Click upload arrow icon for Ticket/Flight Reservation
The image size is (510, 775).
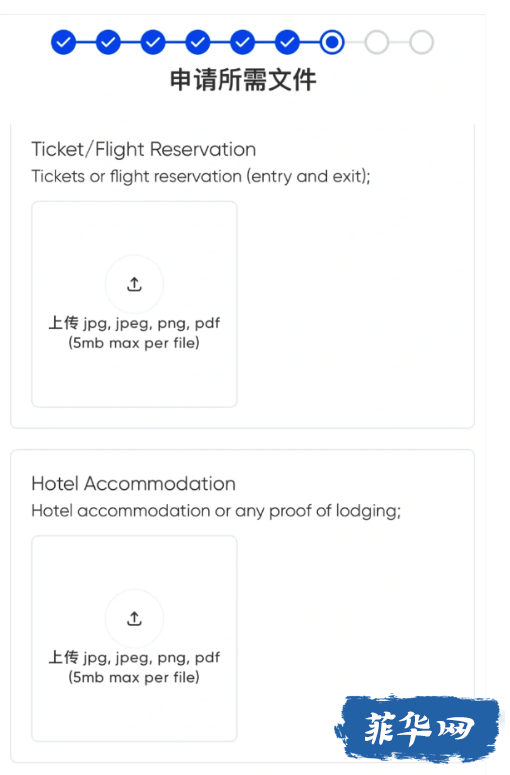coord(134,284)
